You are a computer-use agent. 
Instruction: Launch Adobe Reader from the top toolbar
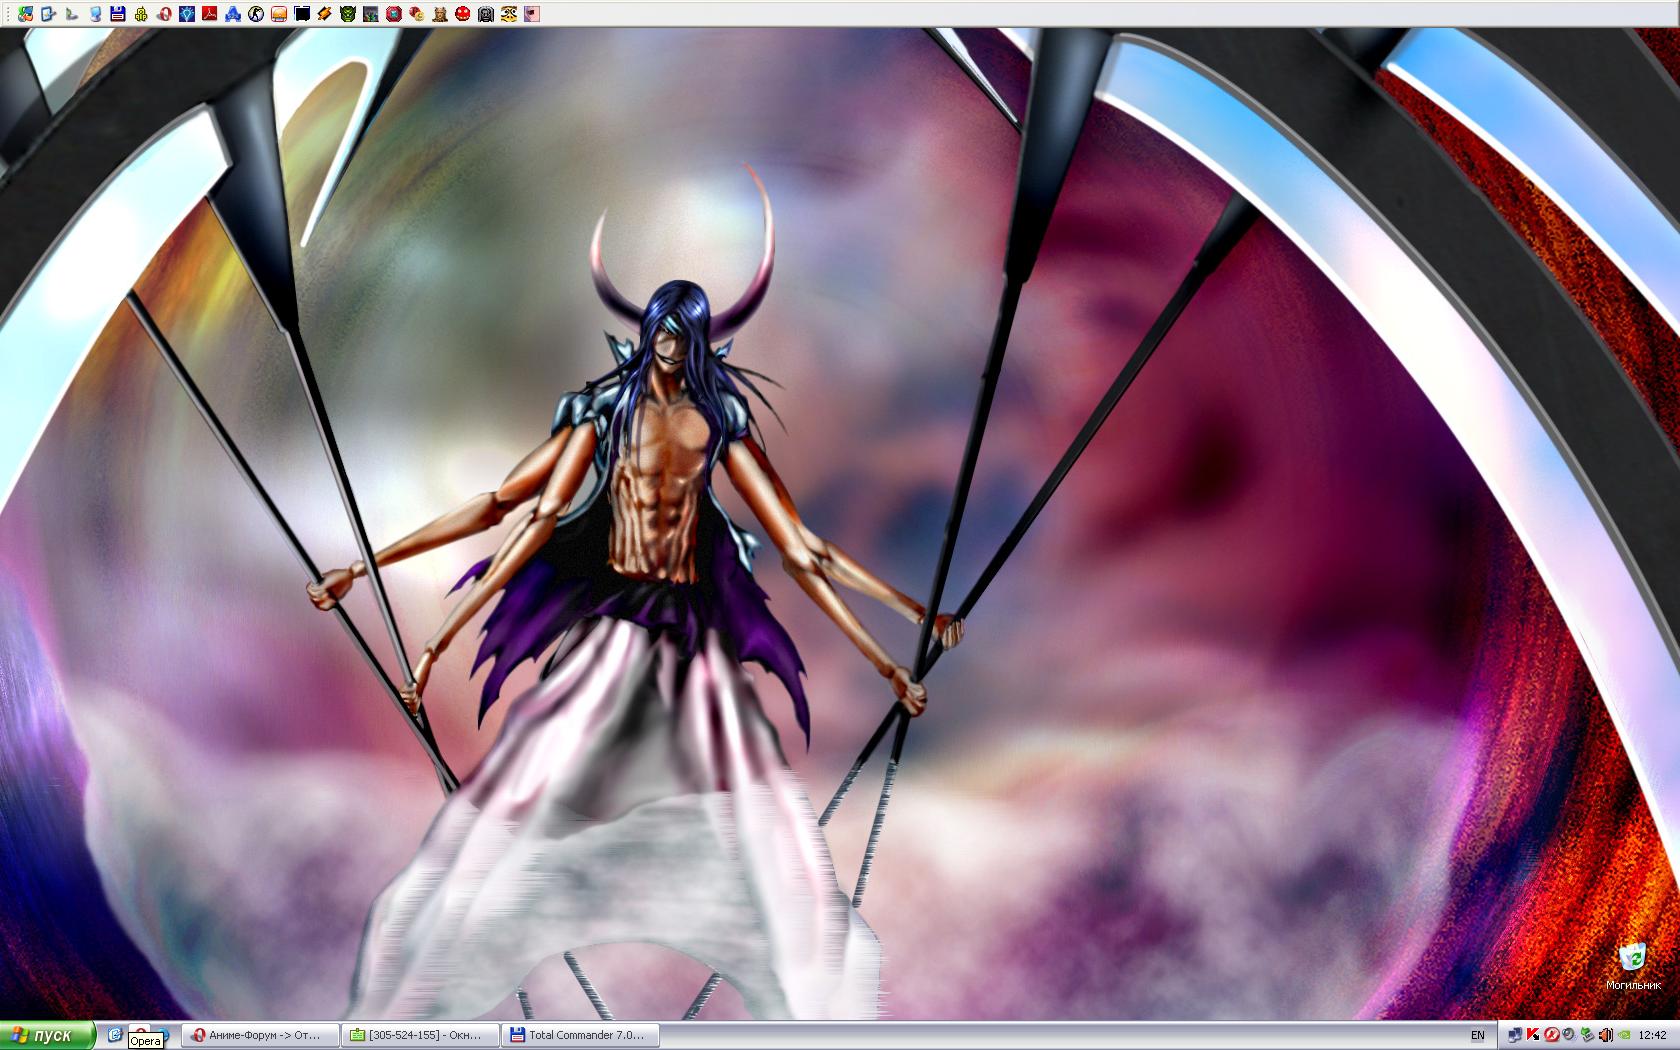coord(210,14)
